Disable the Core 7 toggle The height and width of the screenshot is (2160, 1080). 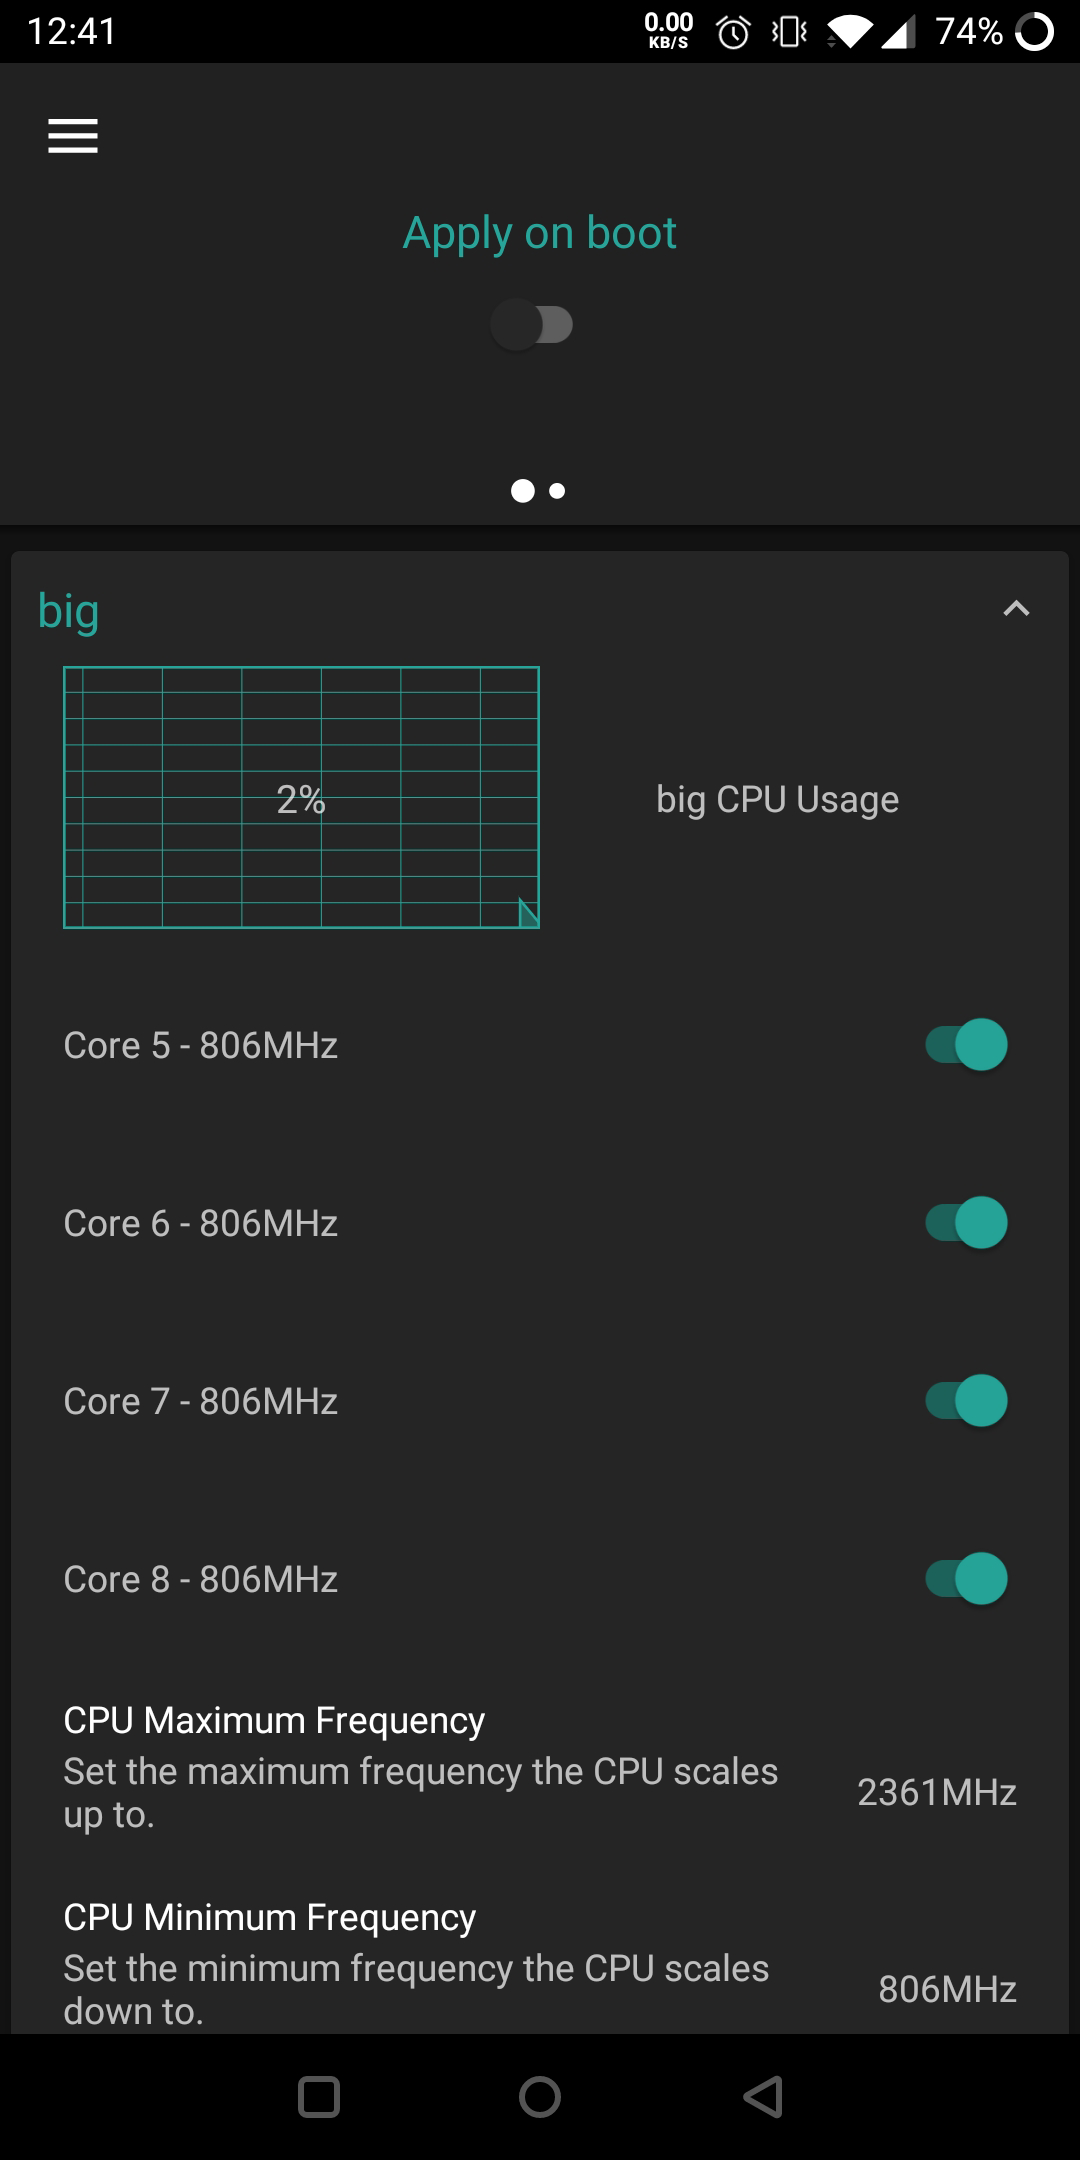point(966,1401)
